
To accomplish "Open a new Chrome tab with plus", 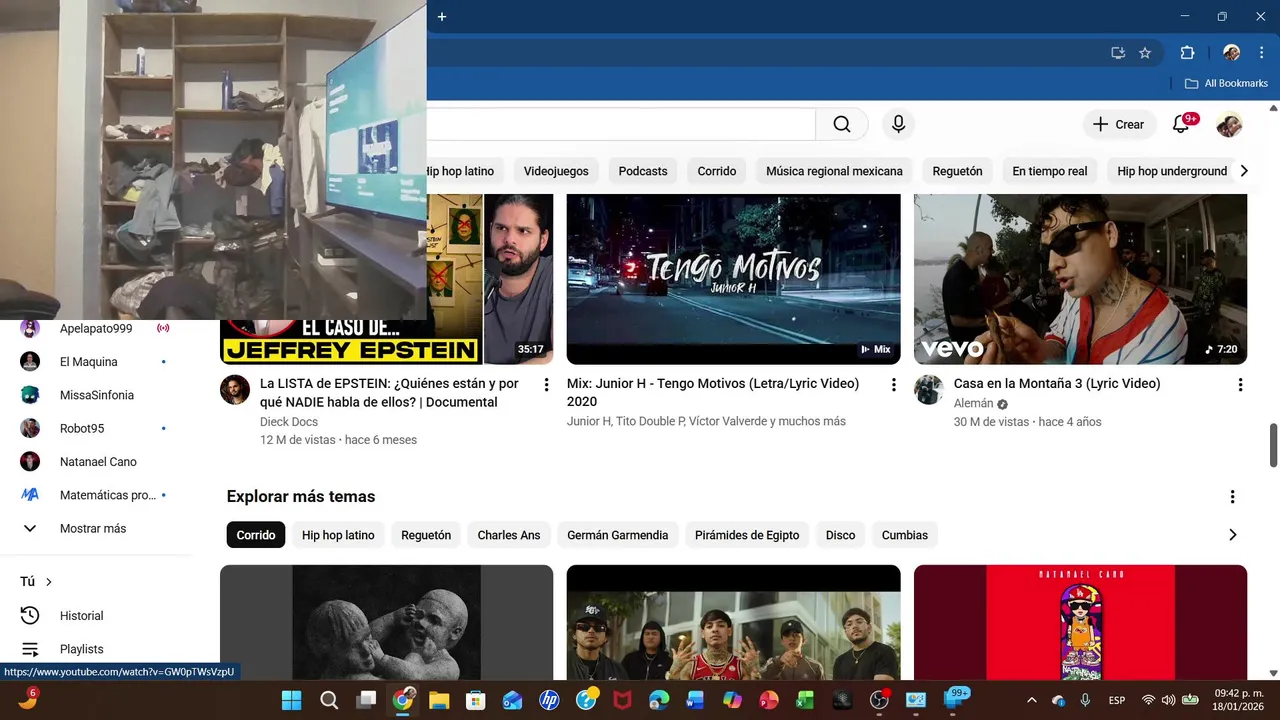I will coord(442,16).
